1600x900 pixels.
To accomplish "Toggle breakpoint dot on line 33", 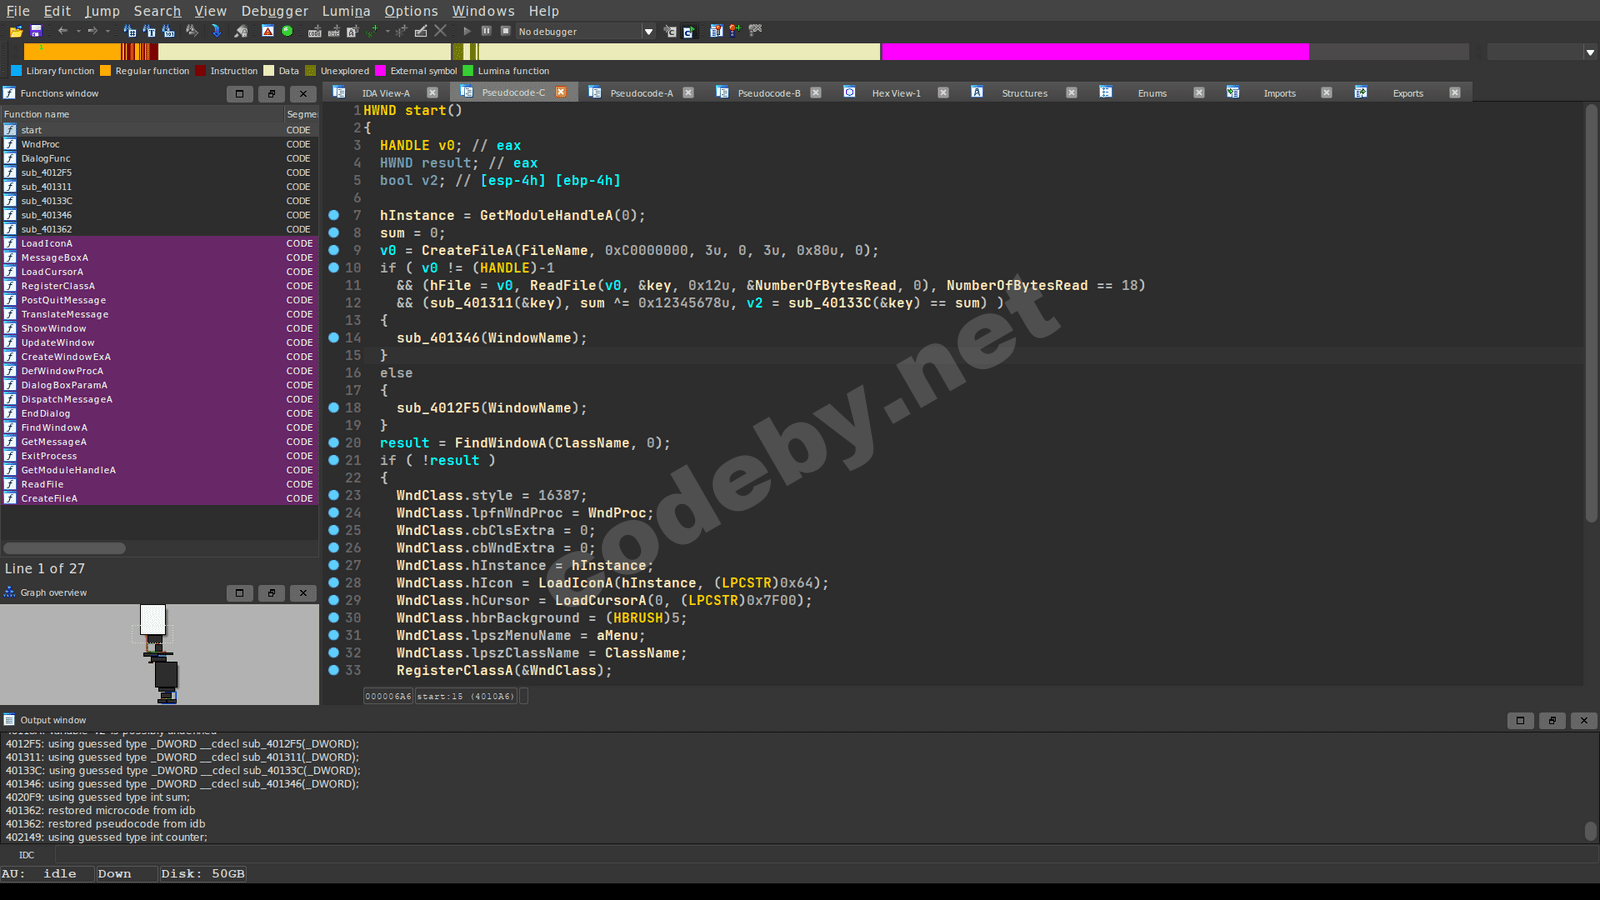I will (x=334, y=670).
